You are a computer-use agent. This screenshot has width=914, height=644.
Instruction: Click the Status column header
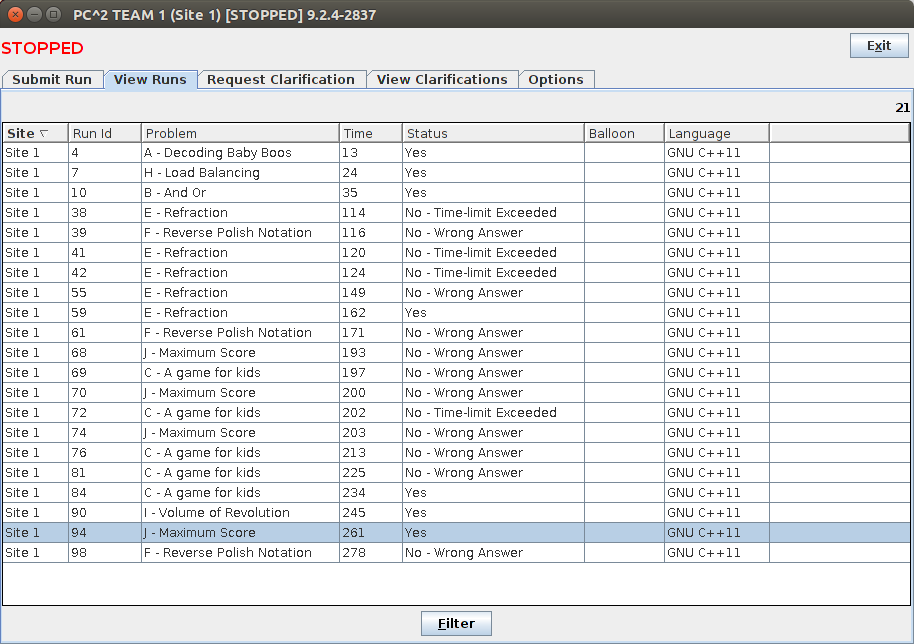(x=493, y=133)
